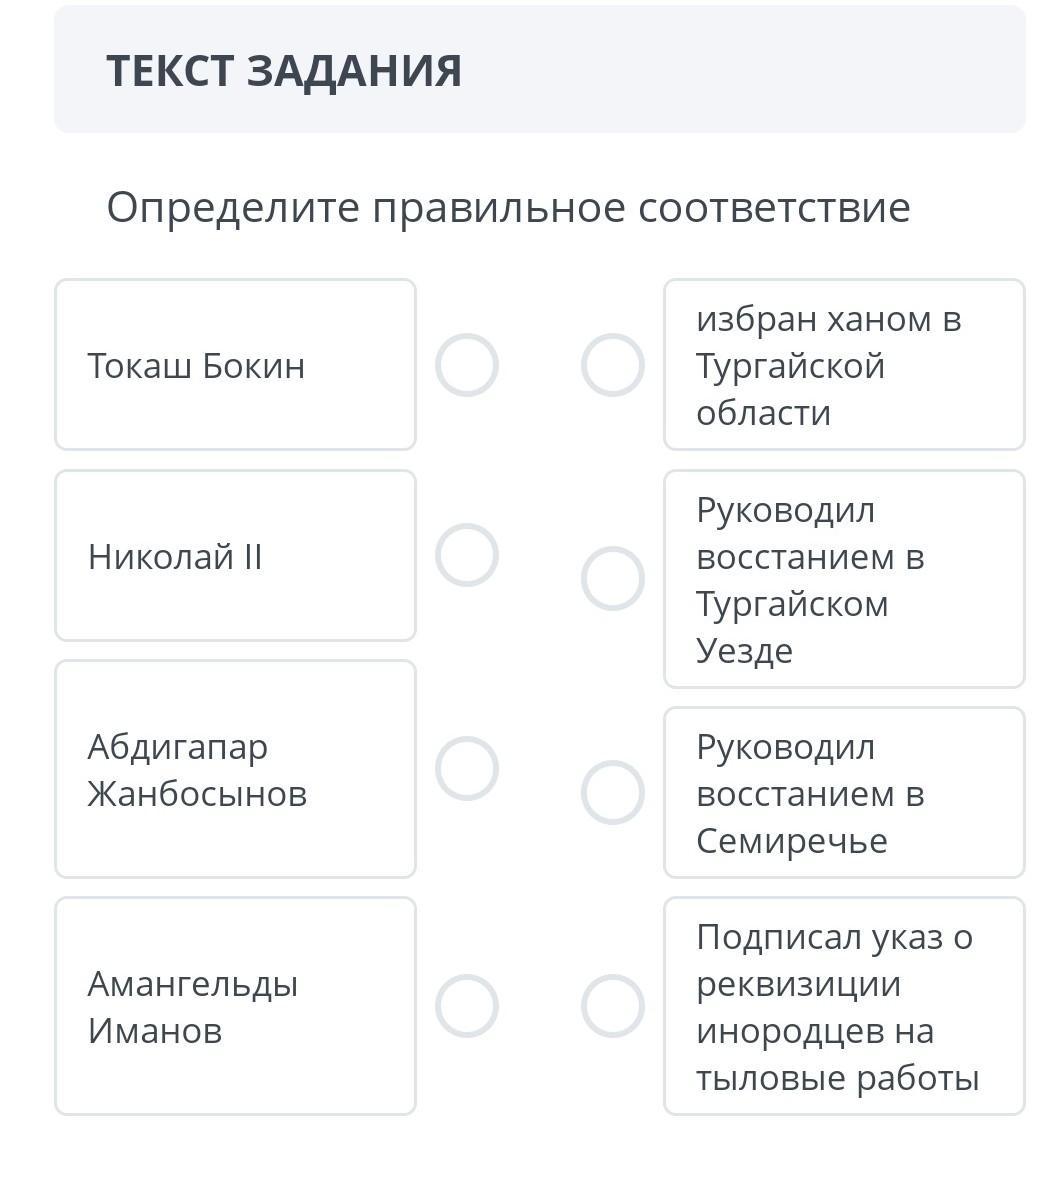
Task: Select the radio circle beside Амангельды Иманов
Action: tap(467, 1006)
